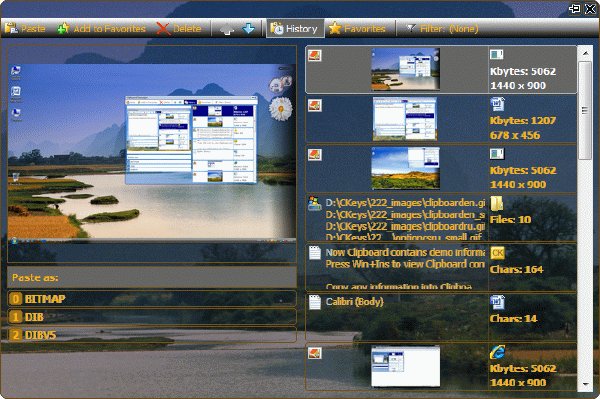600x399 pixels.
Task: Select the first history thumbnail, 5062 Kbytes
Action: (x=406, y=69)
